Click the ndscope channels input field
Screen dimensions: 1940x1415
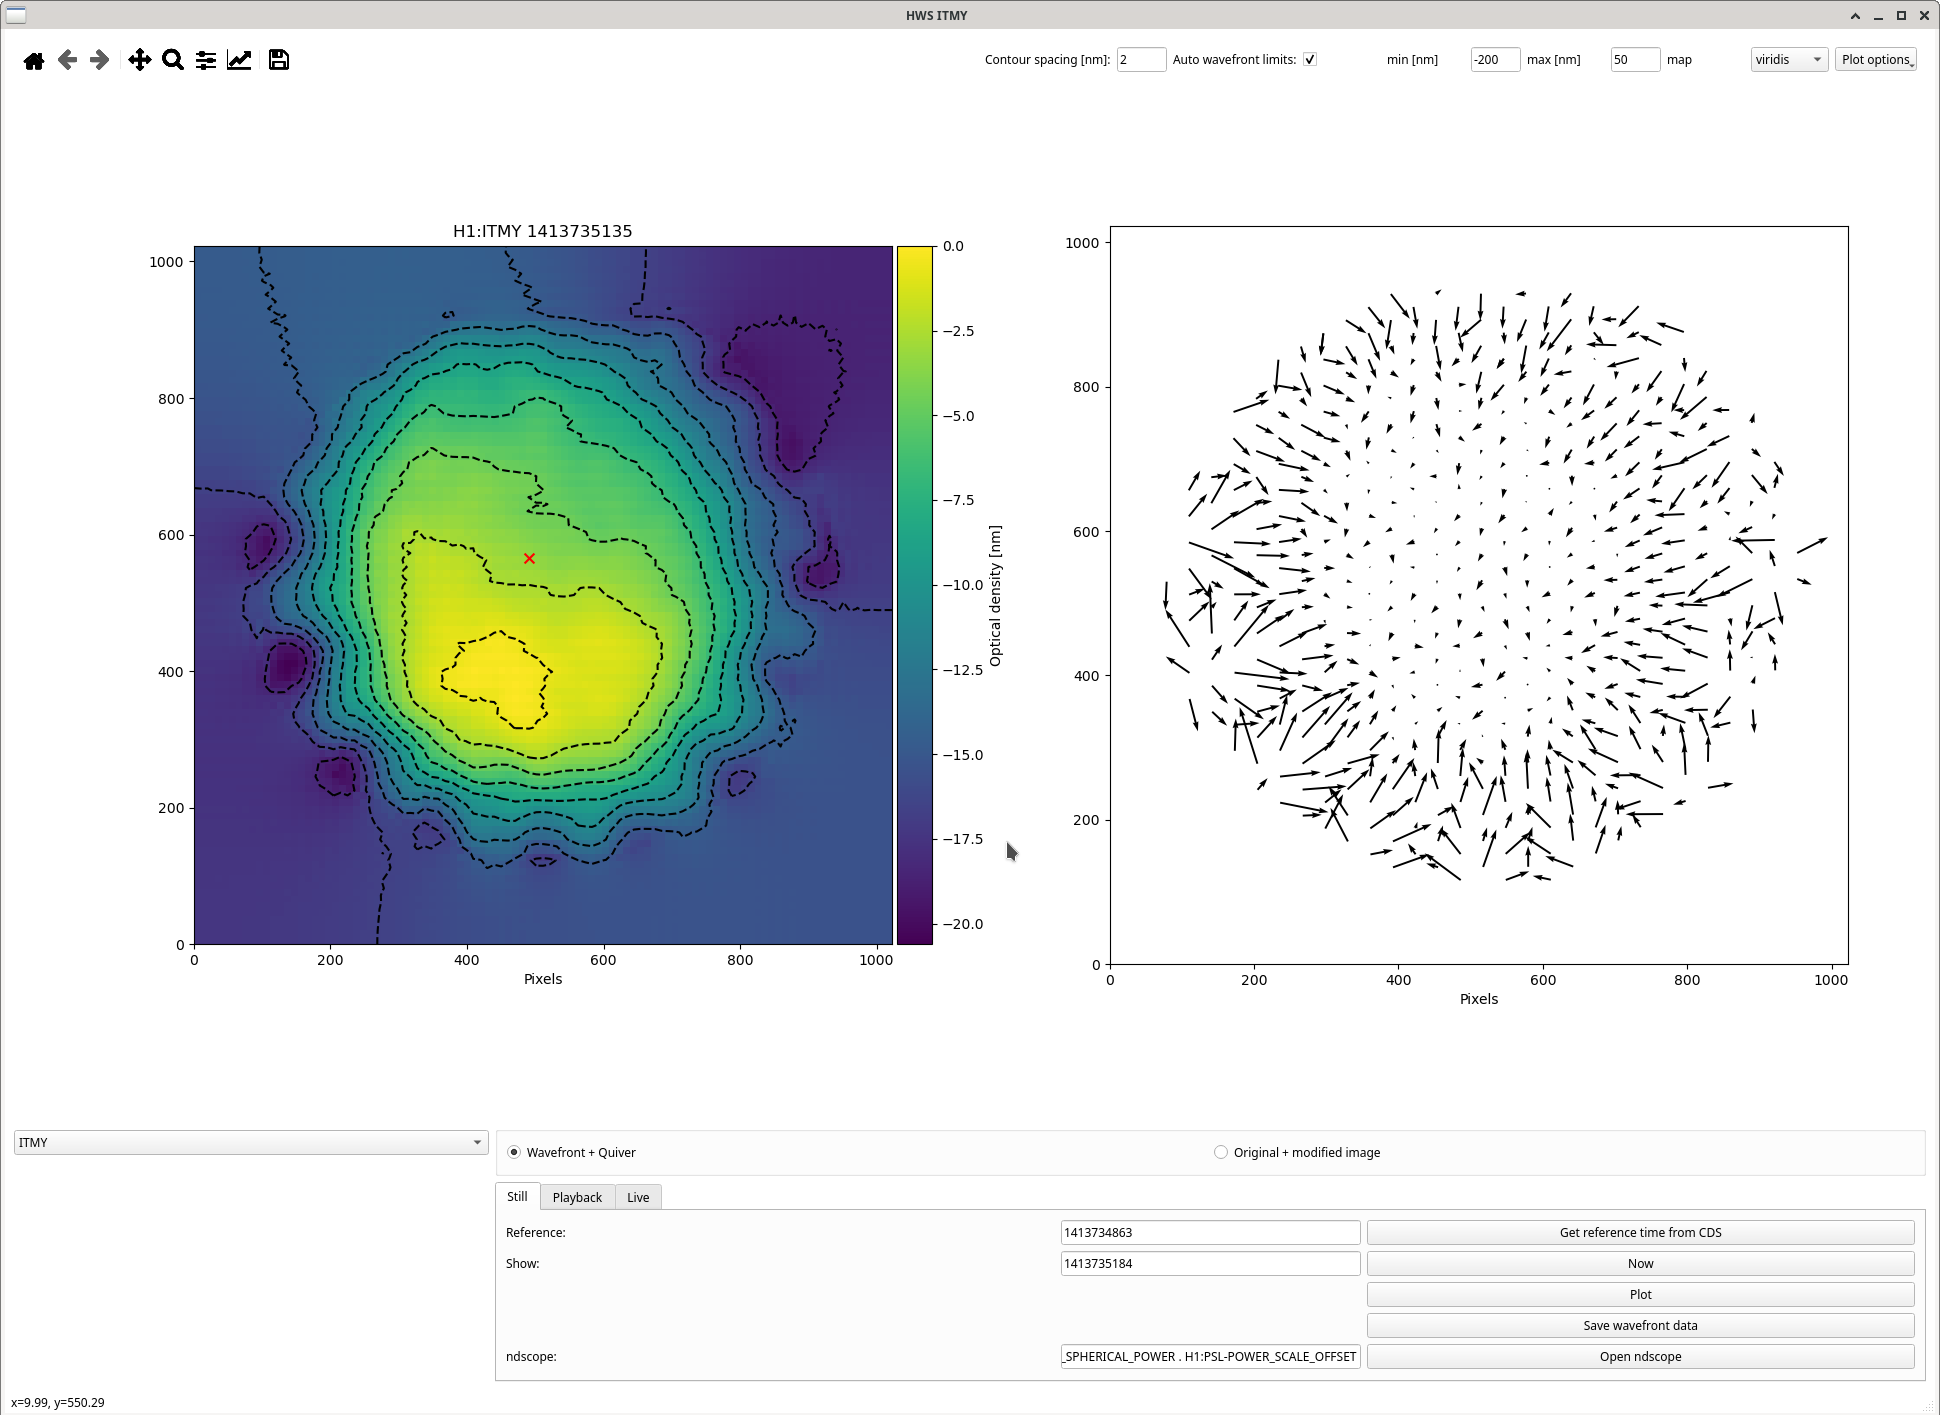(1210, 1357)
